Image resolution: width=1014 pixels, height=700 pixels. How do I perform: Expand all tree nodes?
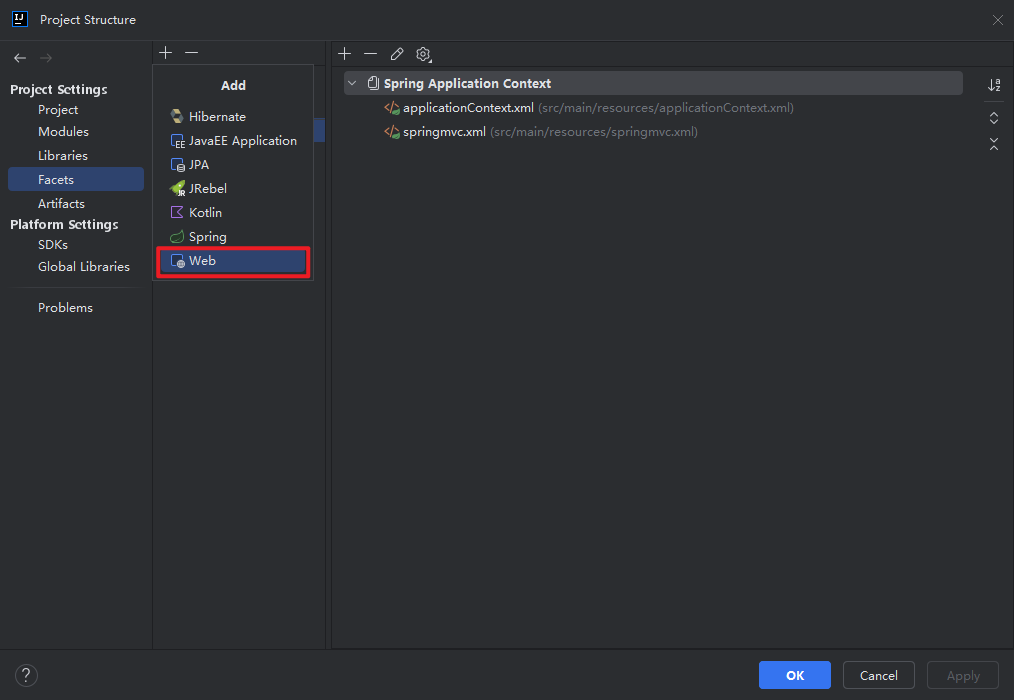pyautogui.click(x=994, y=118)
